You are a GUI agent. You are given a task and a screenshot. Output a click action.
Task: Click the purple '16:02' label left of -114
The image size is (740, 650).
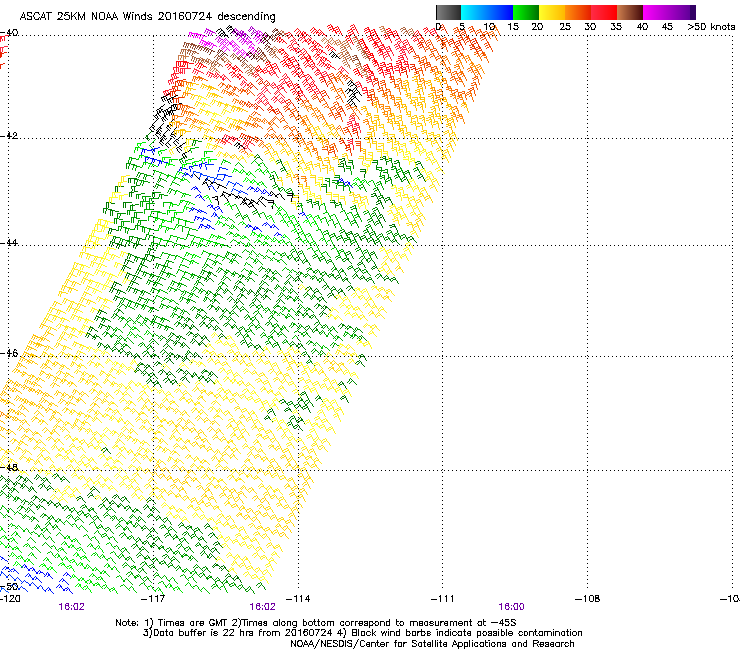[x=262, y=607]
